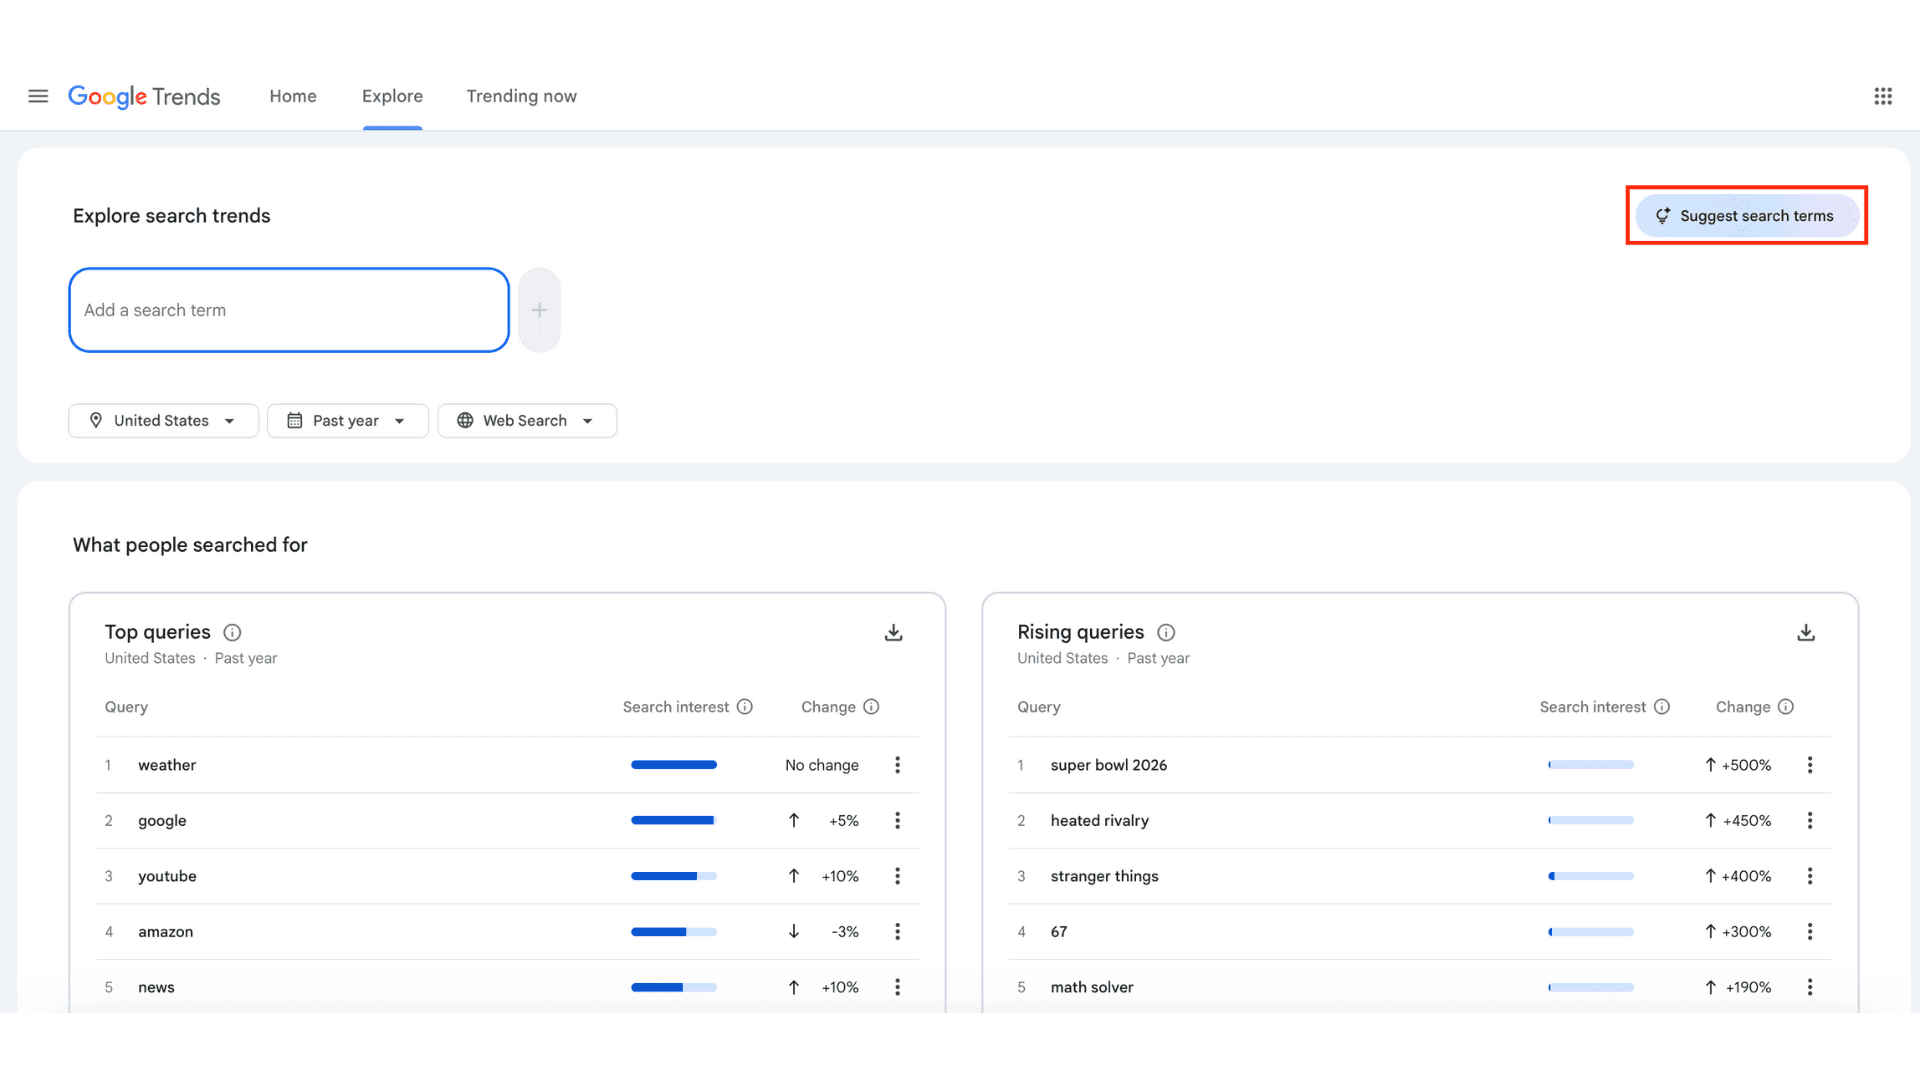The width and height of the screenshot is (1920, 1080).
Task: Switch to the Trending now tab
Action: click(x=521, y=96)
